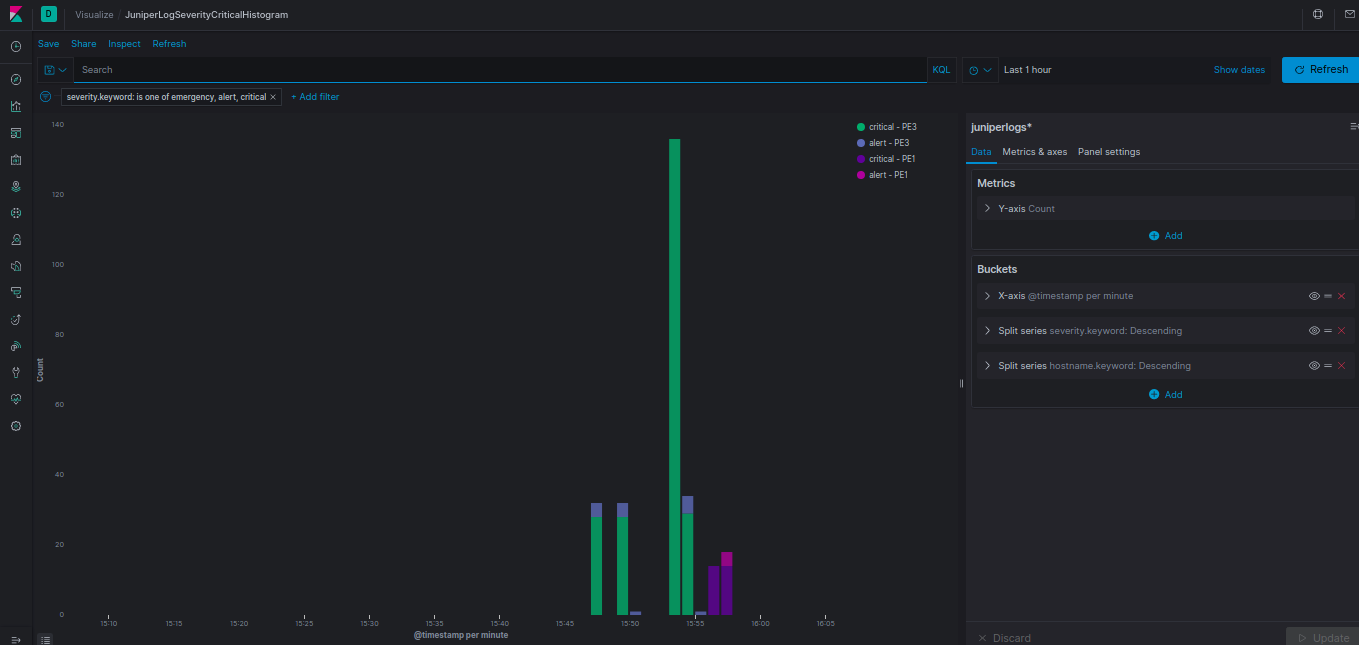Open the Dashboard sidebar icon
1359x645 pixels.
[x=16, y=133]
